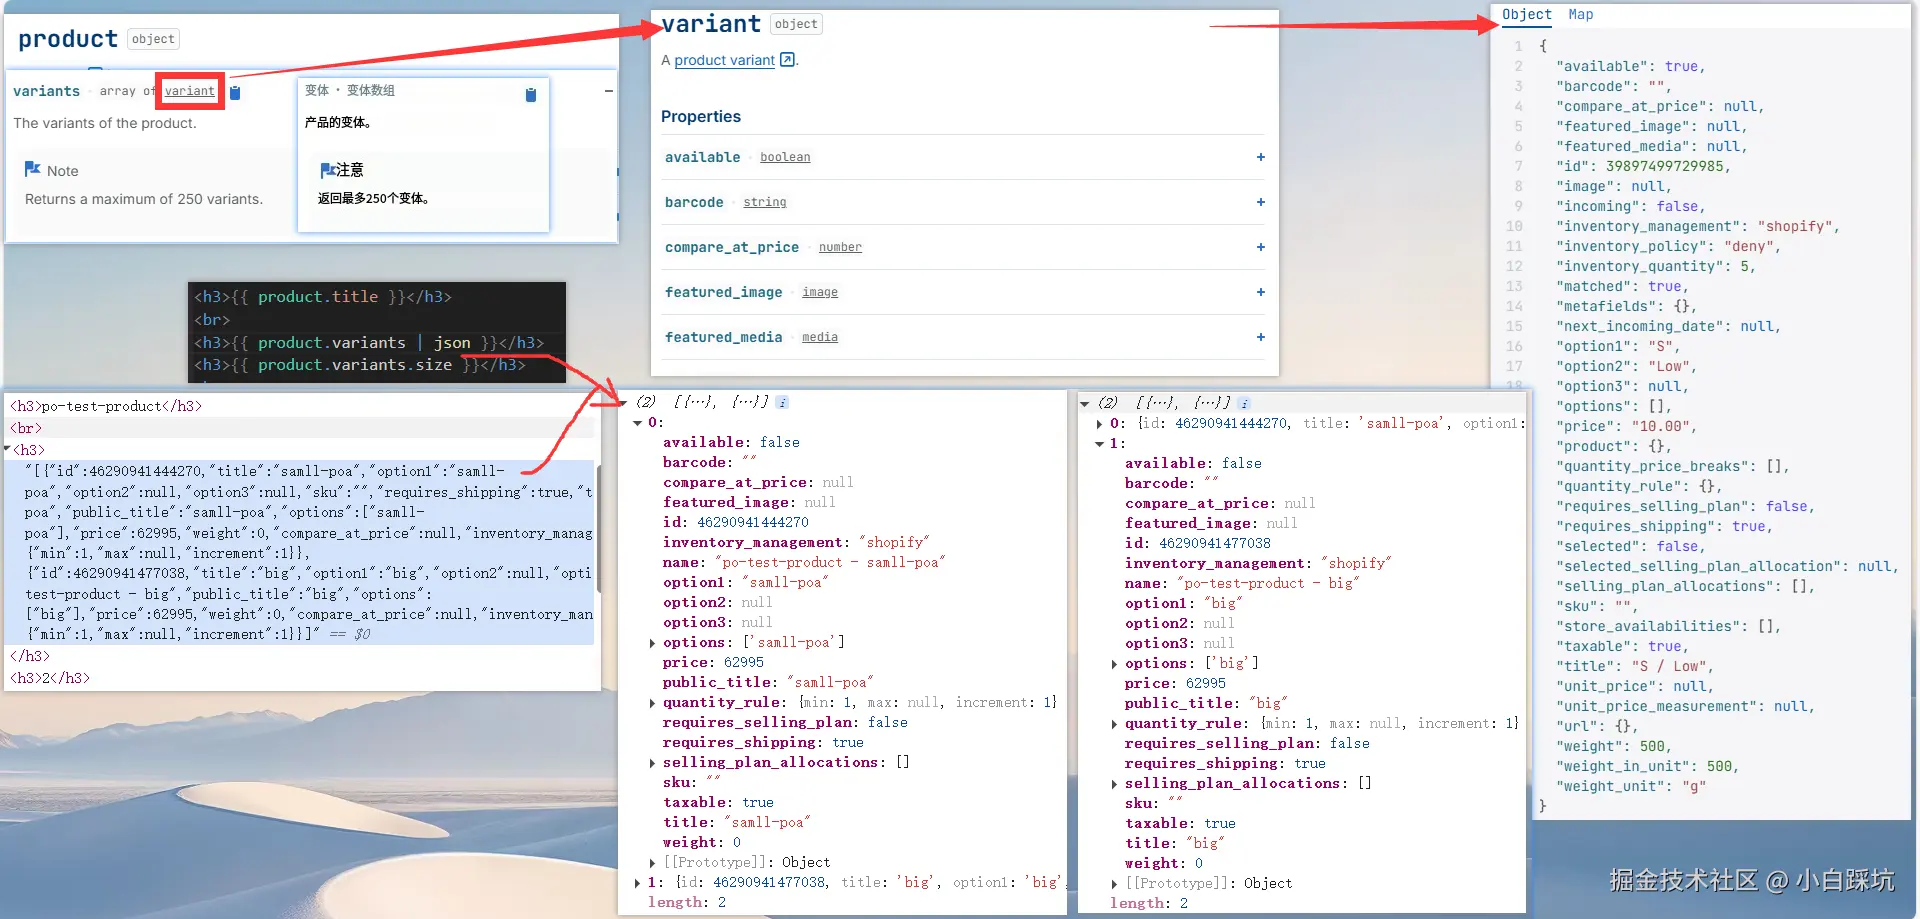Click the product.title code line
This screenshot has height=919, width=1920.
(323, 297)
